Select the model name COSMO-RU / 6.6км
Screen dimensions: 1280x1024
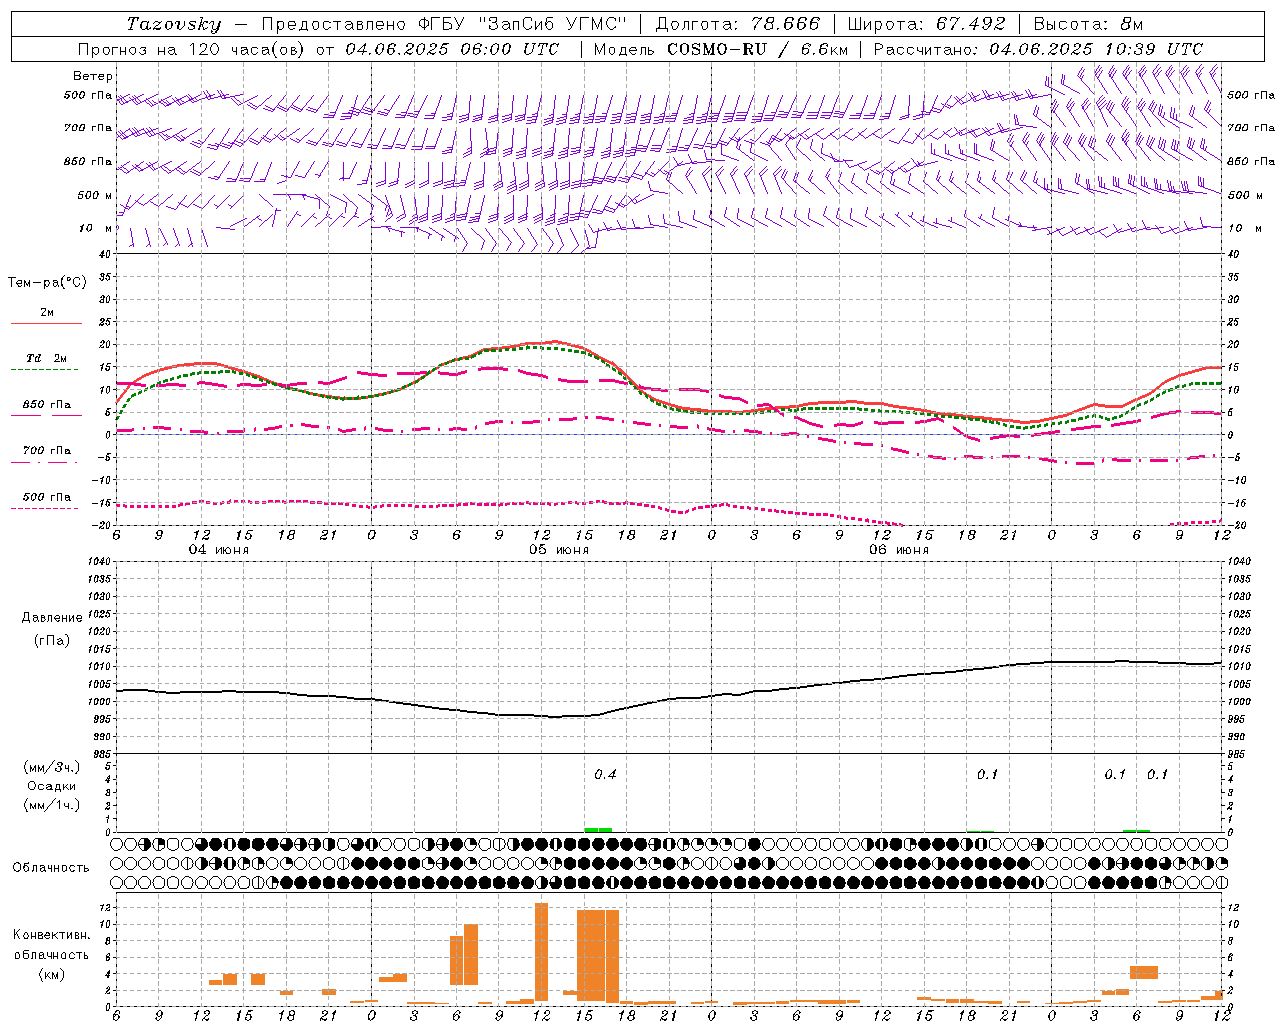click(x=757, y=49)
